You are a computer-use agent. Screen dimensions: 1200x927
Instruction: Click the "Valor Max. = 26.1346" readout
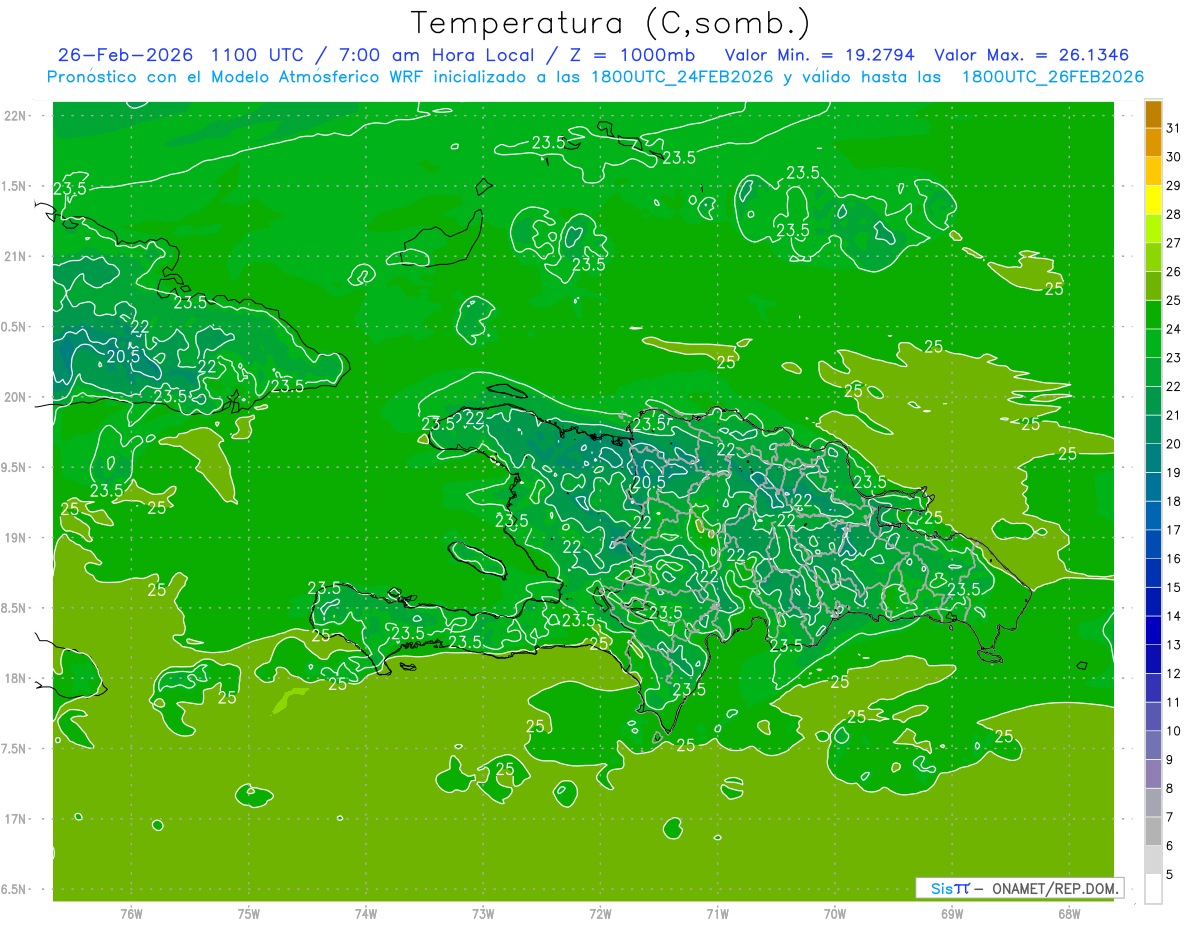[1032, 55]
